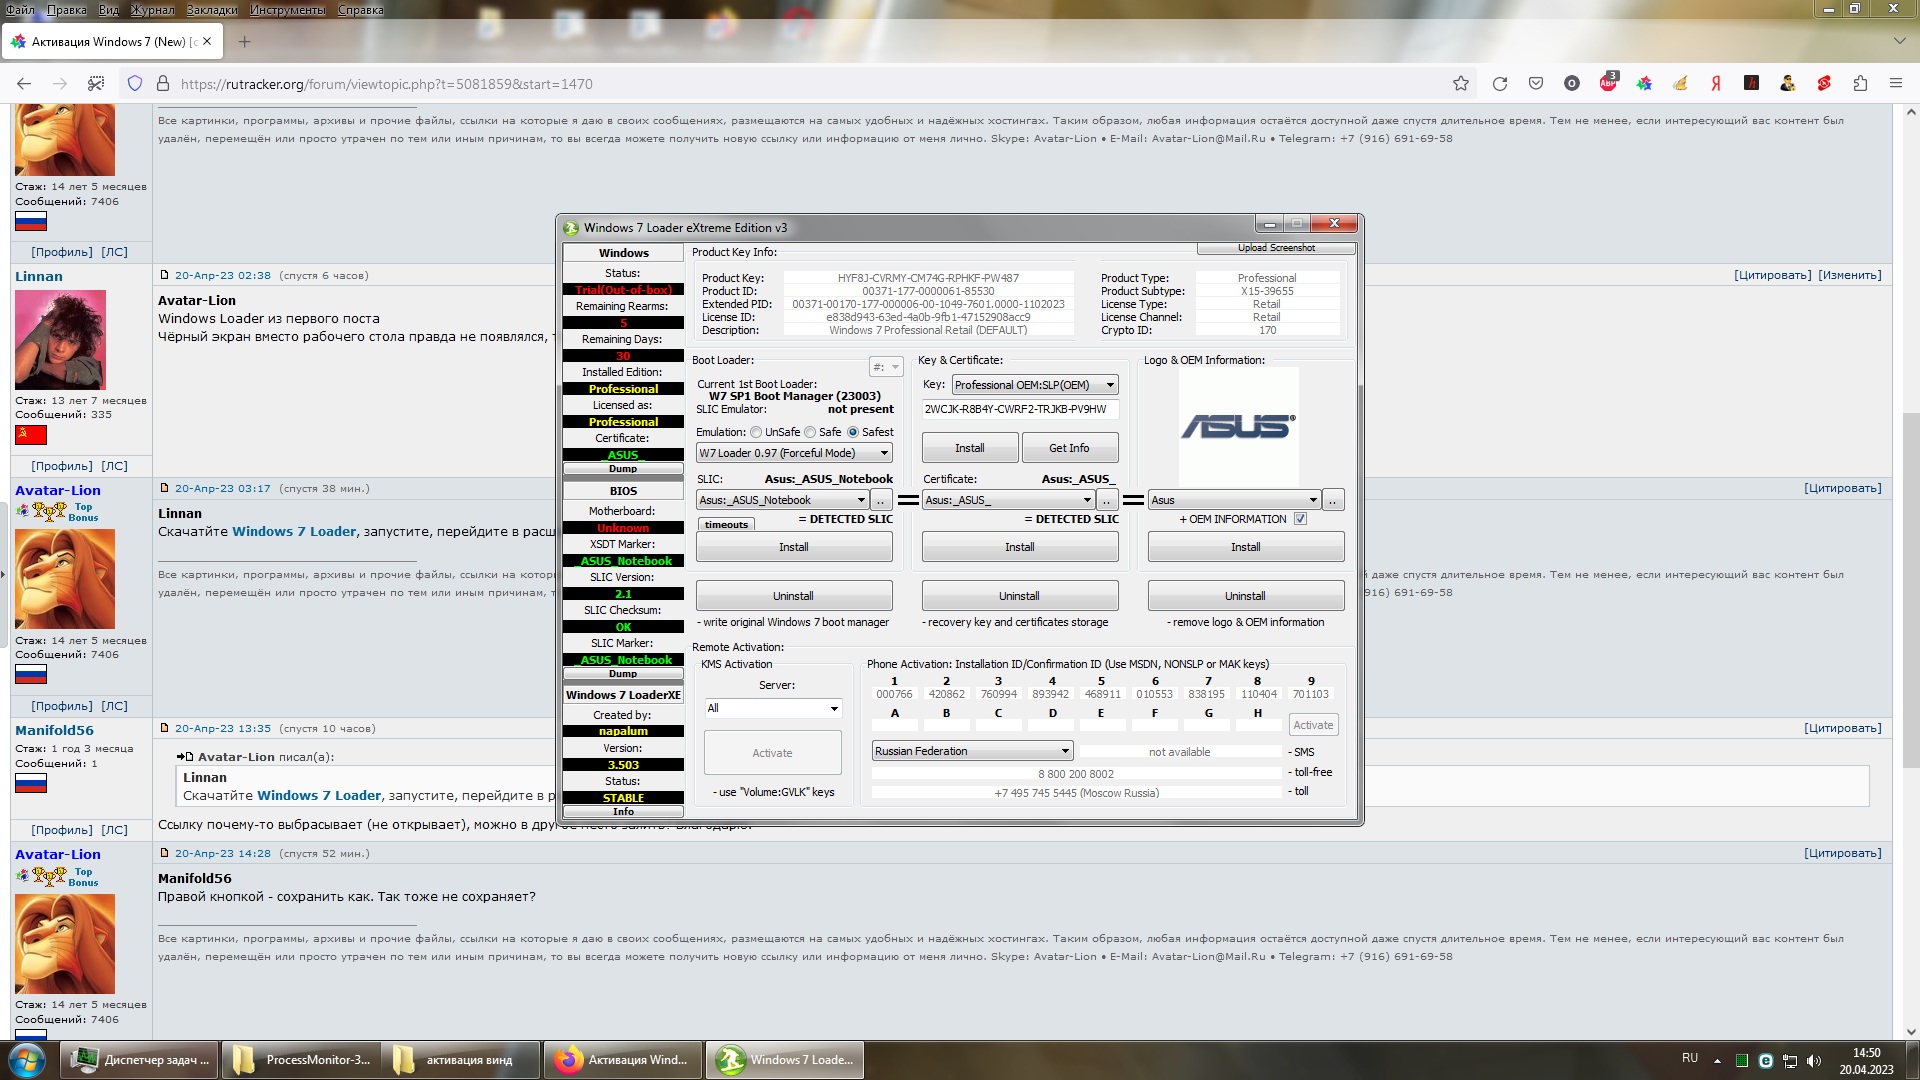The height and width of the screenshot is (1080, 1920).
Task: Select the Safest emulation radio button
Action: [x=853, y=433]
